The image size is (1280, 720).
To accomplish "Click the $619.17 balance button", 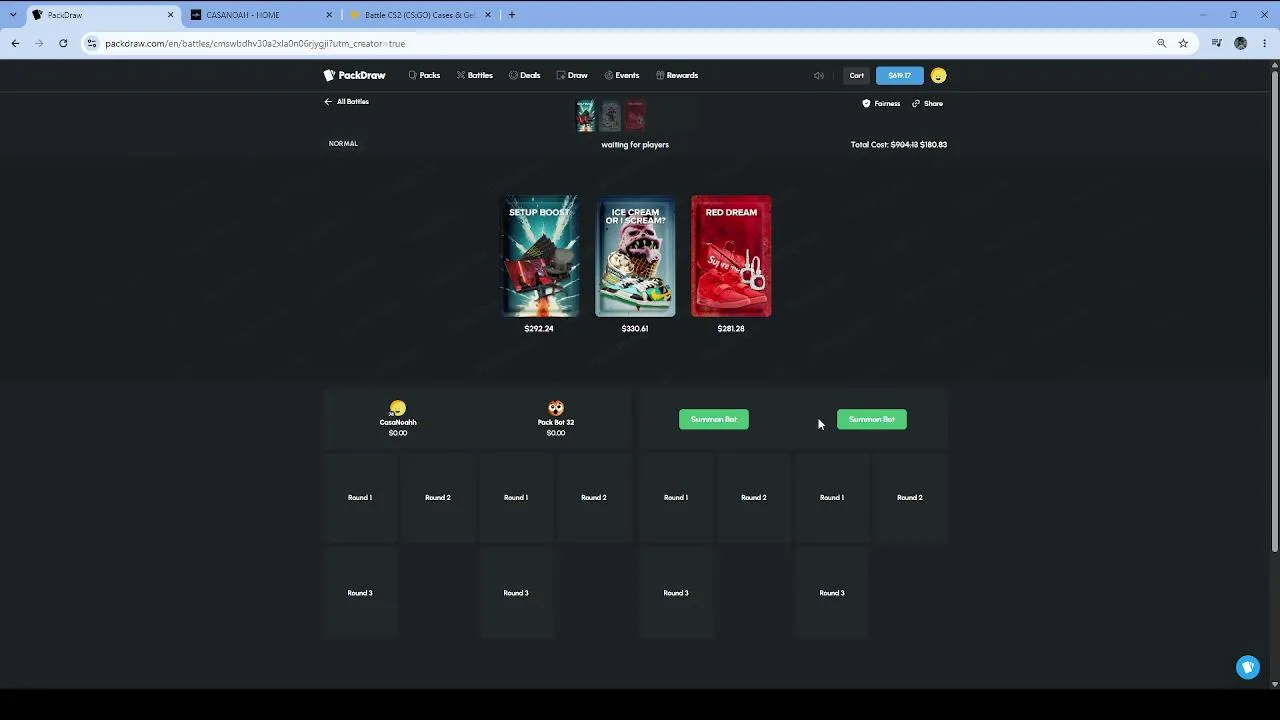I will [900, 75].
